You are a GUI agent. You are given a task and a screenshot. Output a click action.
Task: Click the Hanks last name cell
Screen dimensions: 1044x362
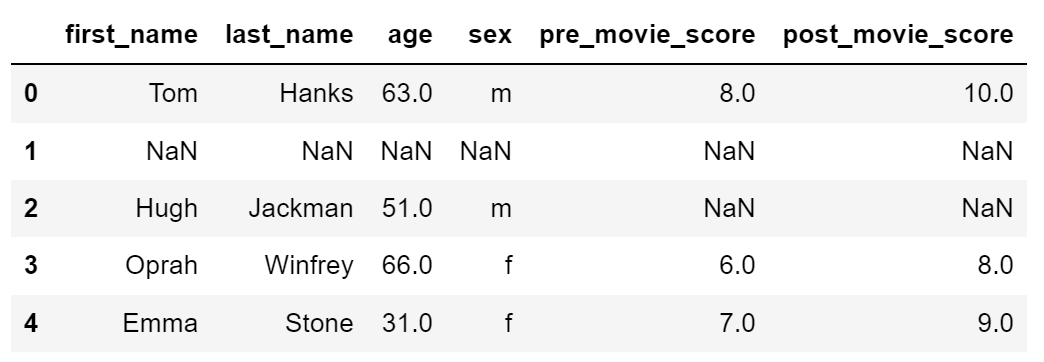(x=316, y=93)
